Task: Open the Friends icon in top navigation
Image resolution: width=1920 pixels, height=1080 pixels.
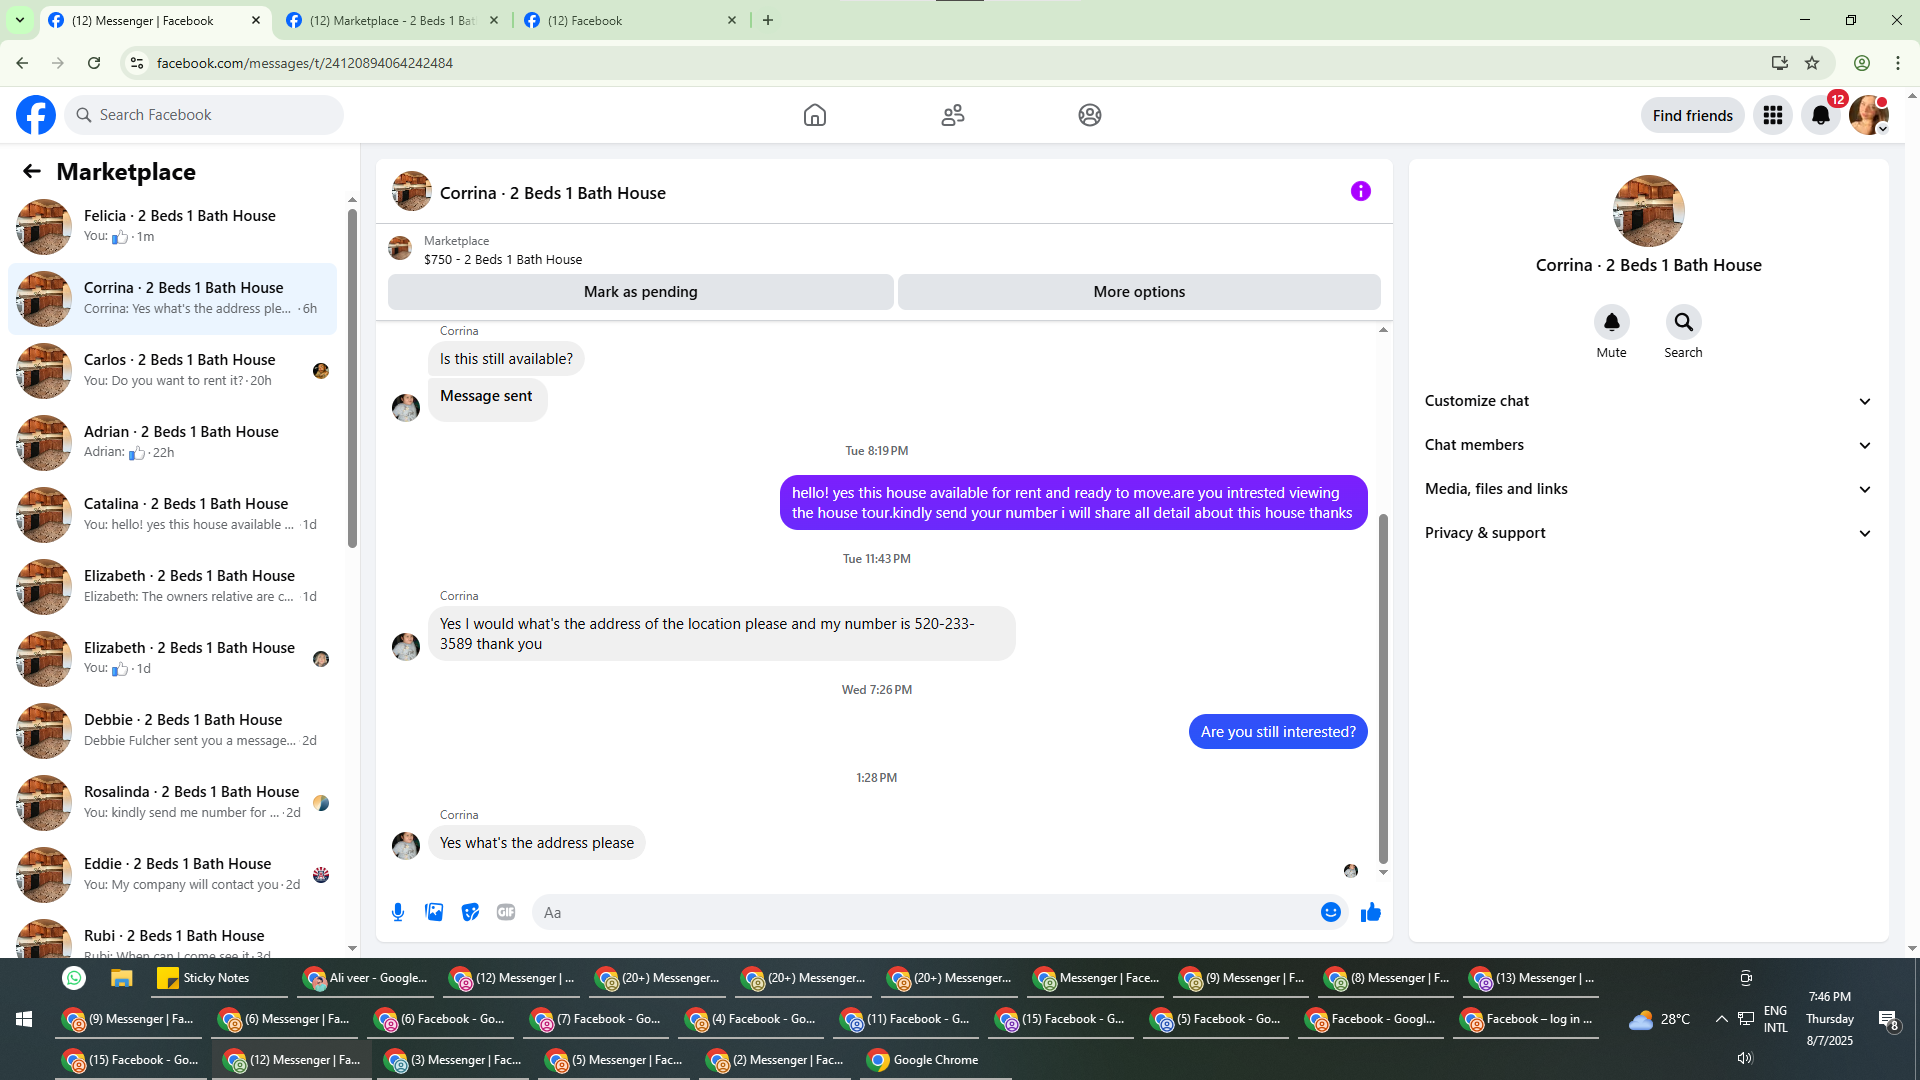Action: tap(953, 115)
